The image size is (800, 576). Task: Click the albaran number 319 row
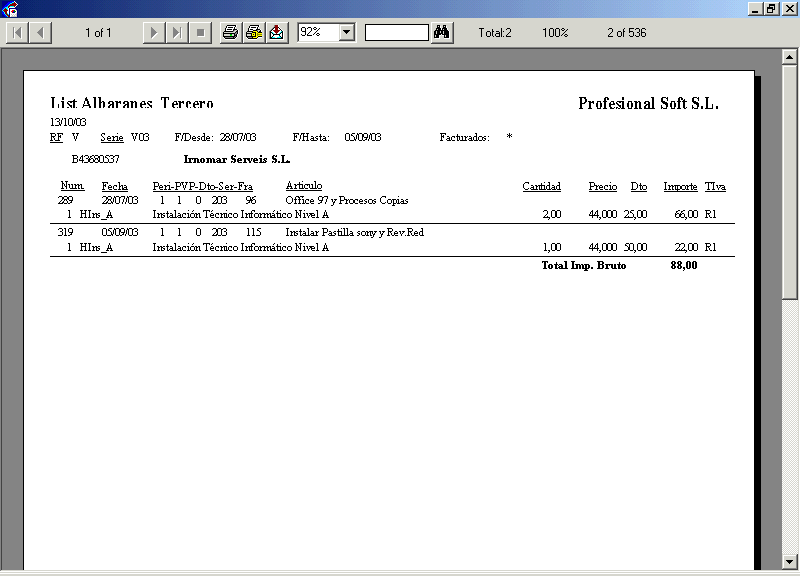tap(66, 232)
